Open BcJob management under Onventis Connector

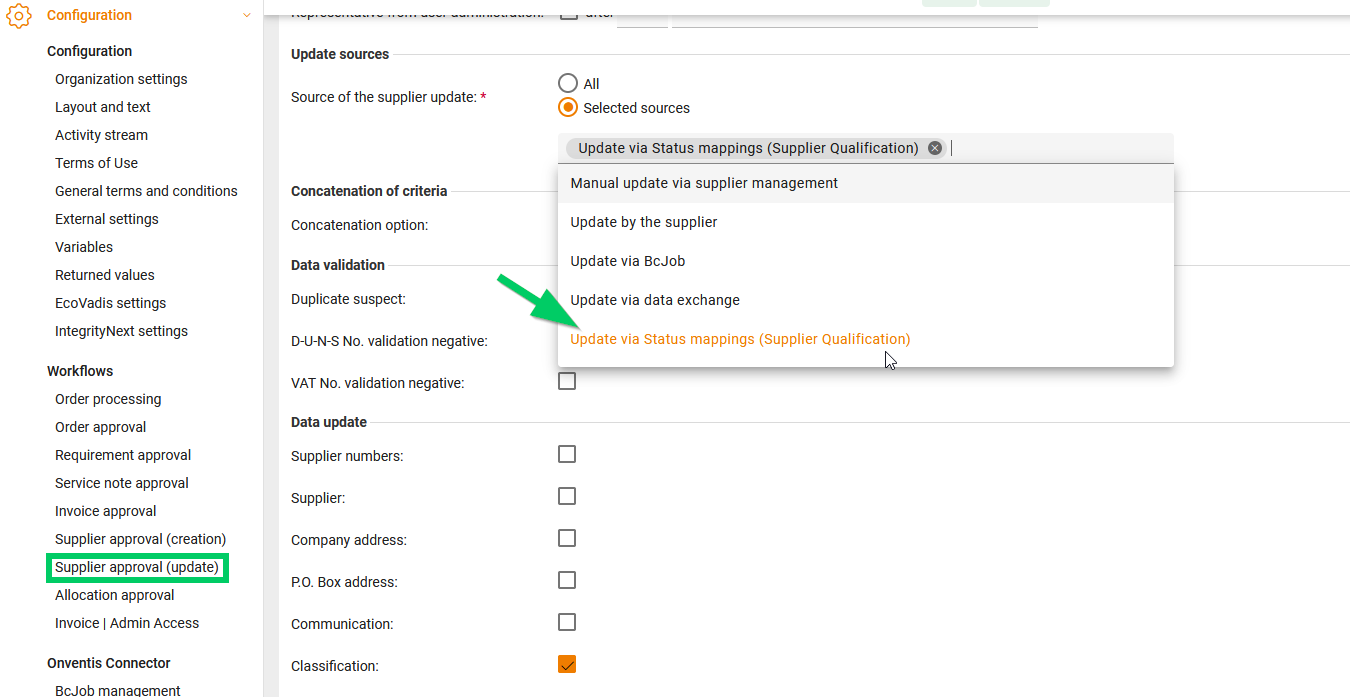click(118, 690)
